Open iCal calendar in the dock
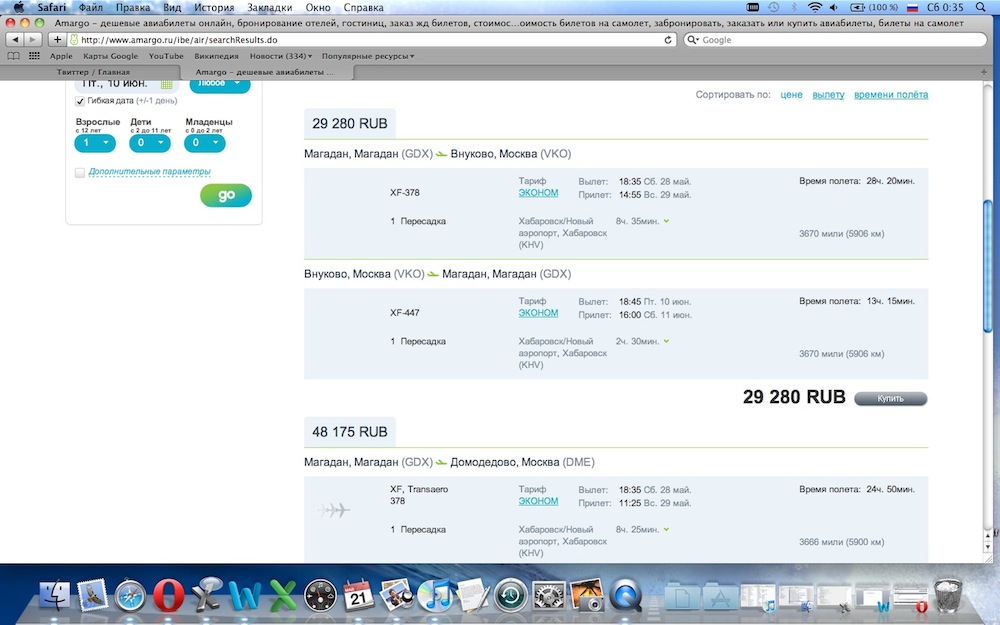Viewport: 1000px width, 625px height. tap(358, 597)
